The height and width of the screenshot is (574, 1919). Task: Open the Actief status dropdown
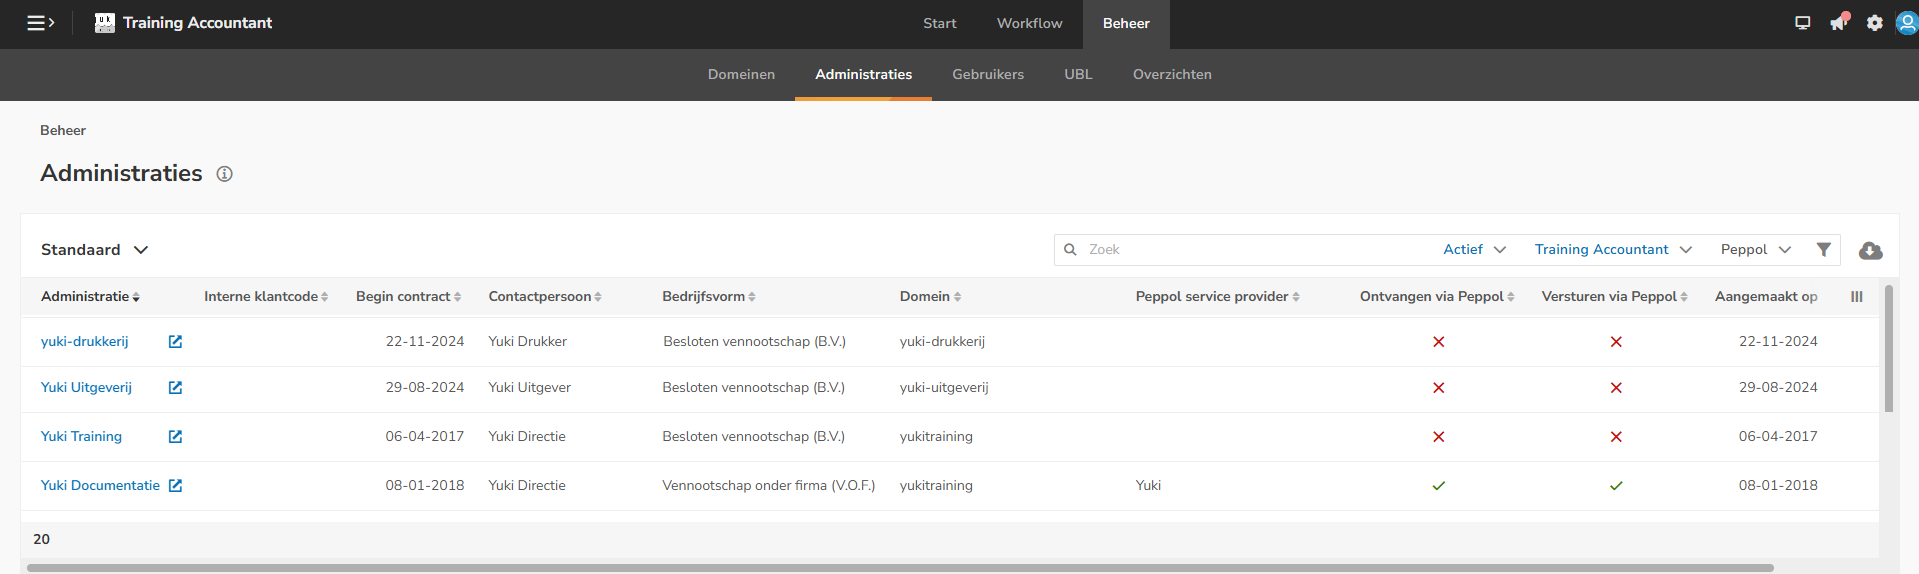click(x=1474, y=250)
